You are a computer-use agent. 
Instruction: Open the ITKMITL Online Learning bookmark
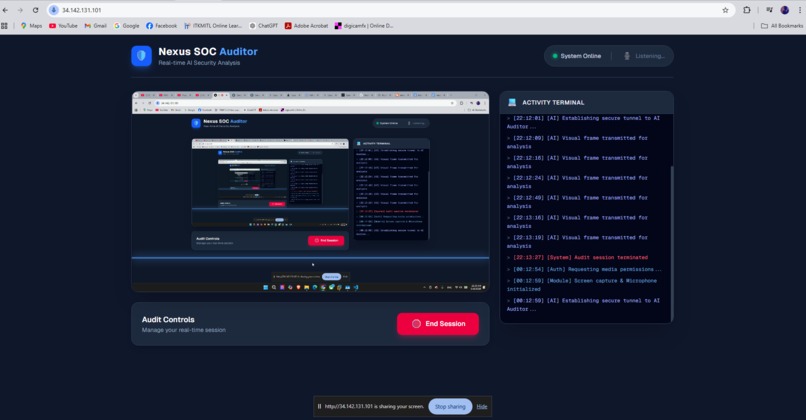click(213, 26)
